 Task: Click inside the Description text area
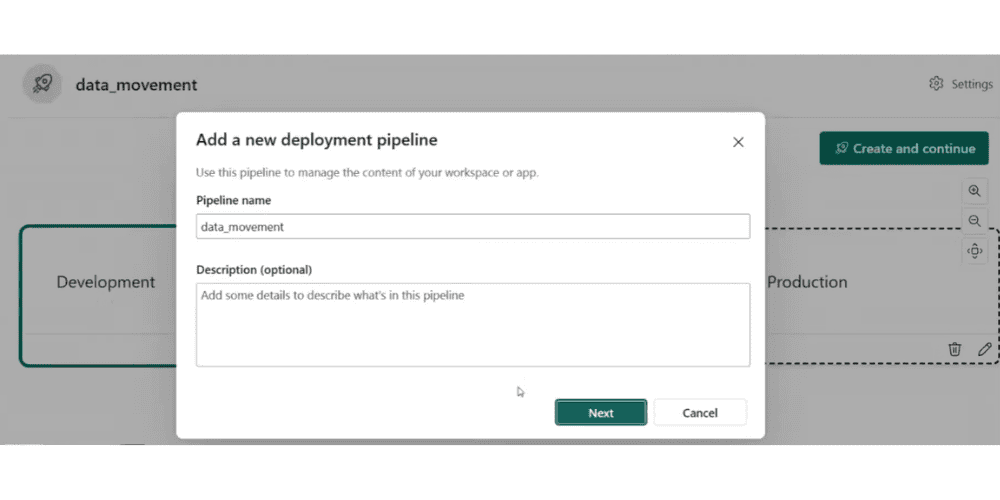[x=473, y=325]
